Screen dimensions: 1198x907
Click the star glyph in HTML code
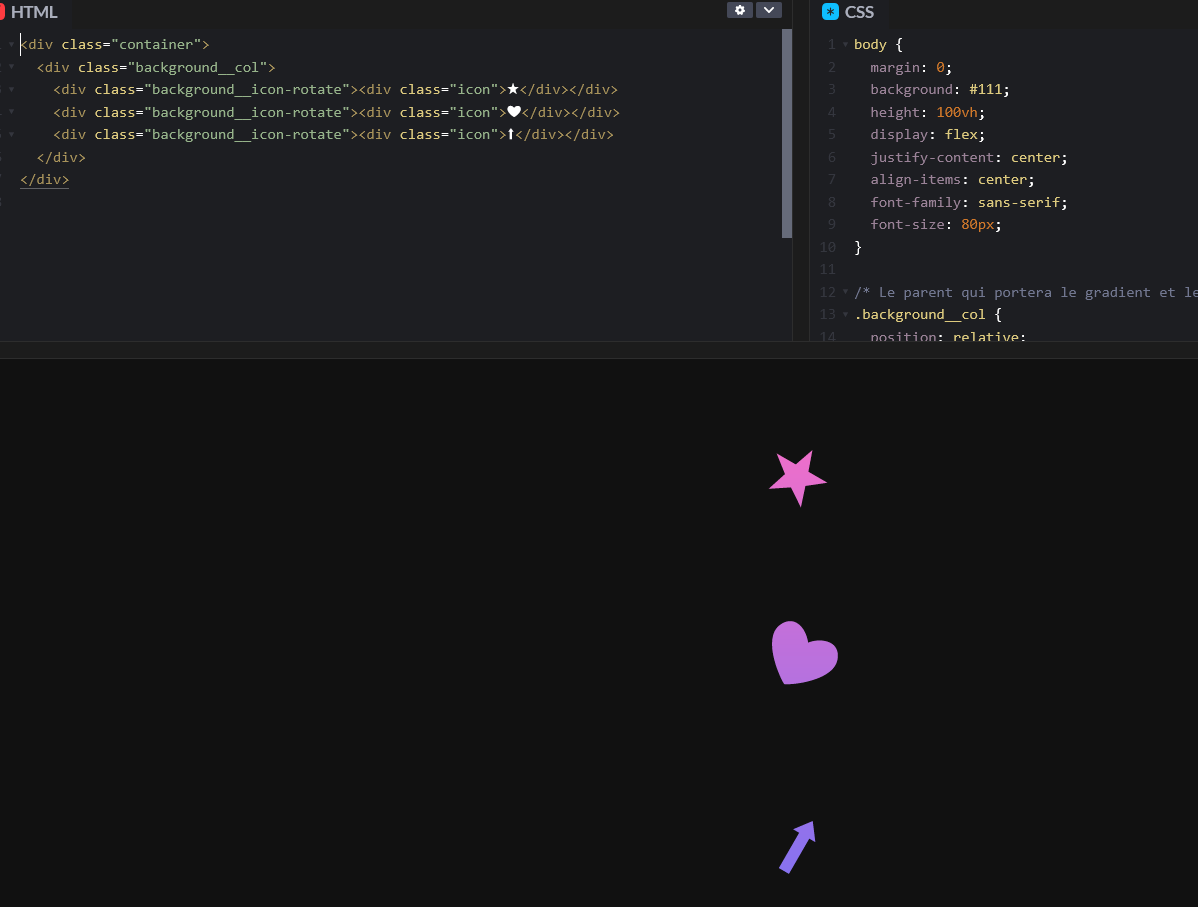click(513, 89)
